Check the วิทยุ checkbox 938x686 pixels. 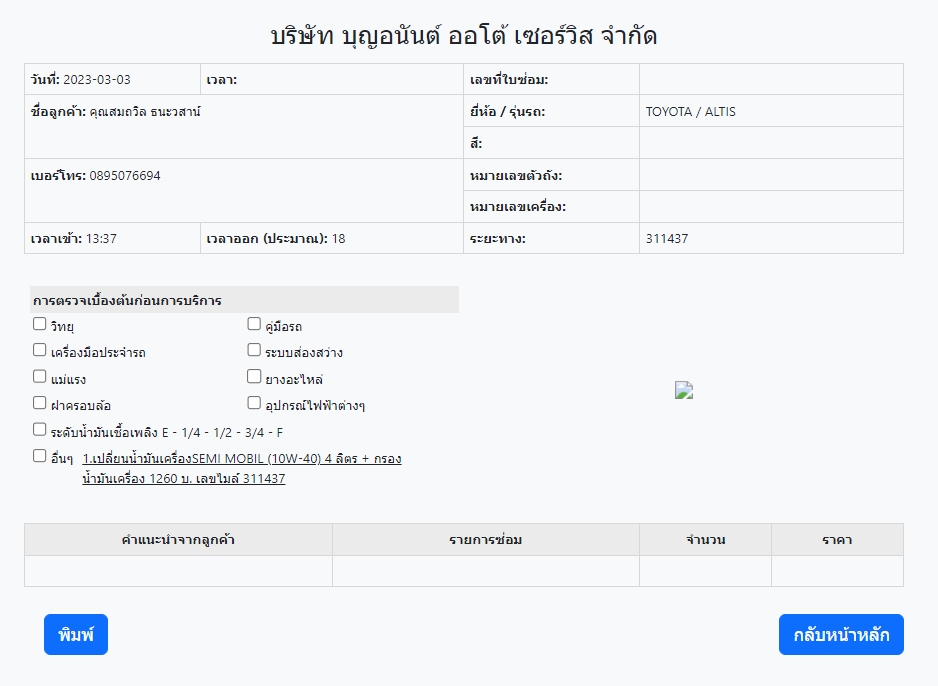(x=40, y=324)
